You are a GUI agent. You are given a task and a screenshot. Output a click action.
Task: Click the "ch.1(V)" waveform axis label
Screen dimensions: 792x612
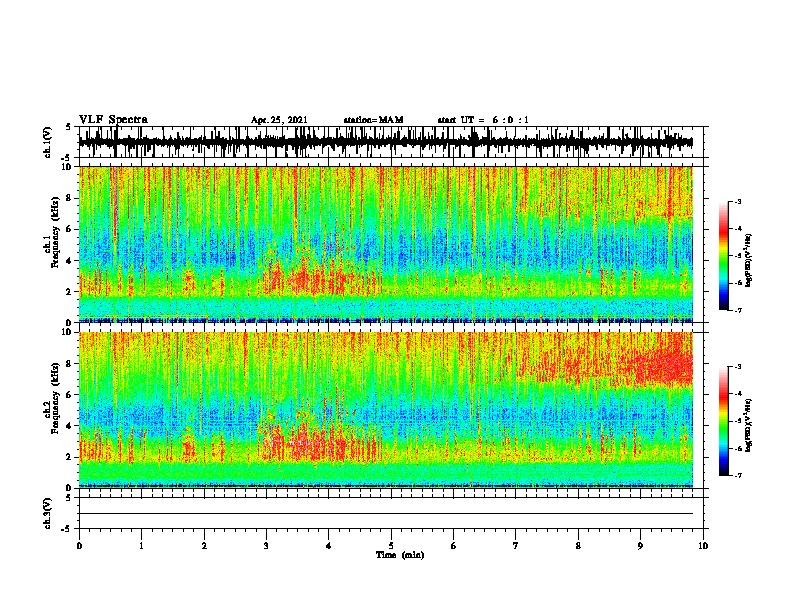(x=47, y=142)
